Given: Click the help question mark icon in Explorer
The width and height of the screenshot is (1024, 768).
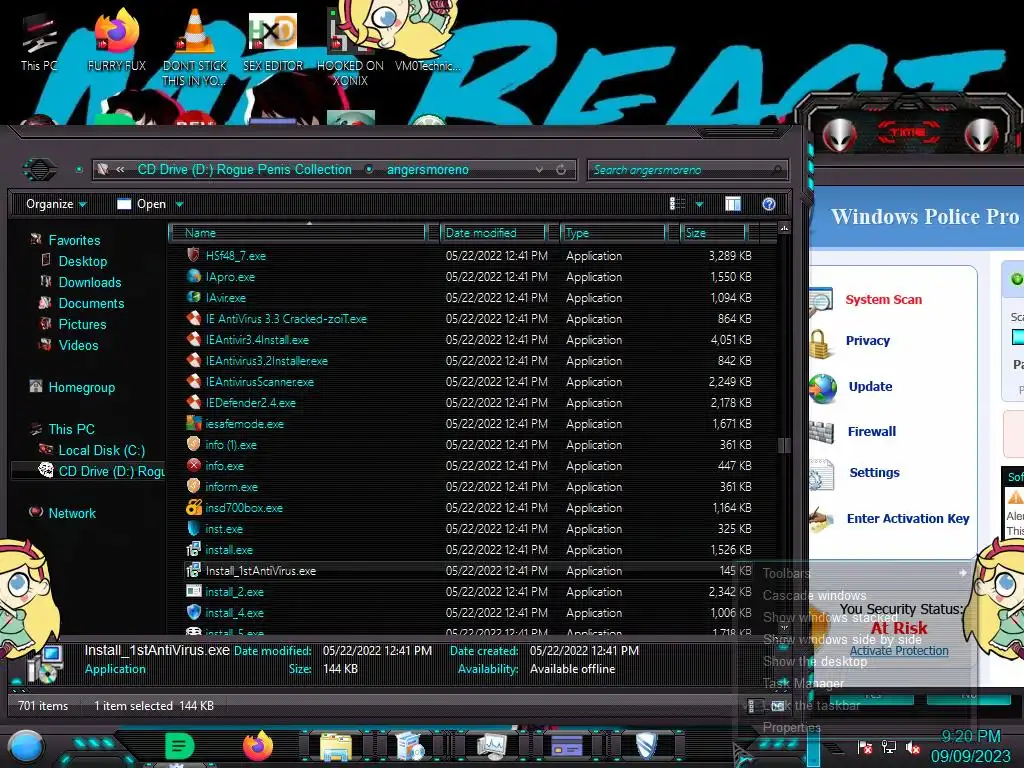Looking at the screenshot, I should 769,204.
